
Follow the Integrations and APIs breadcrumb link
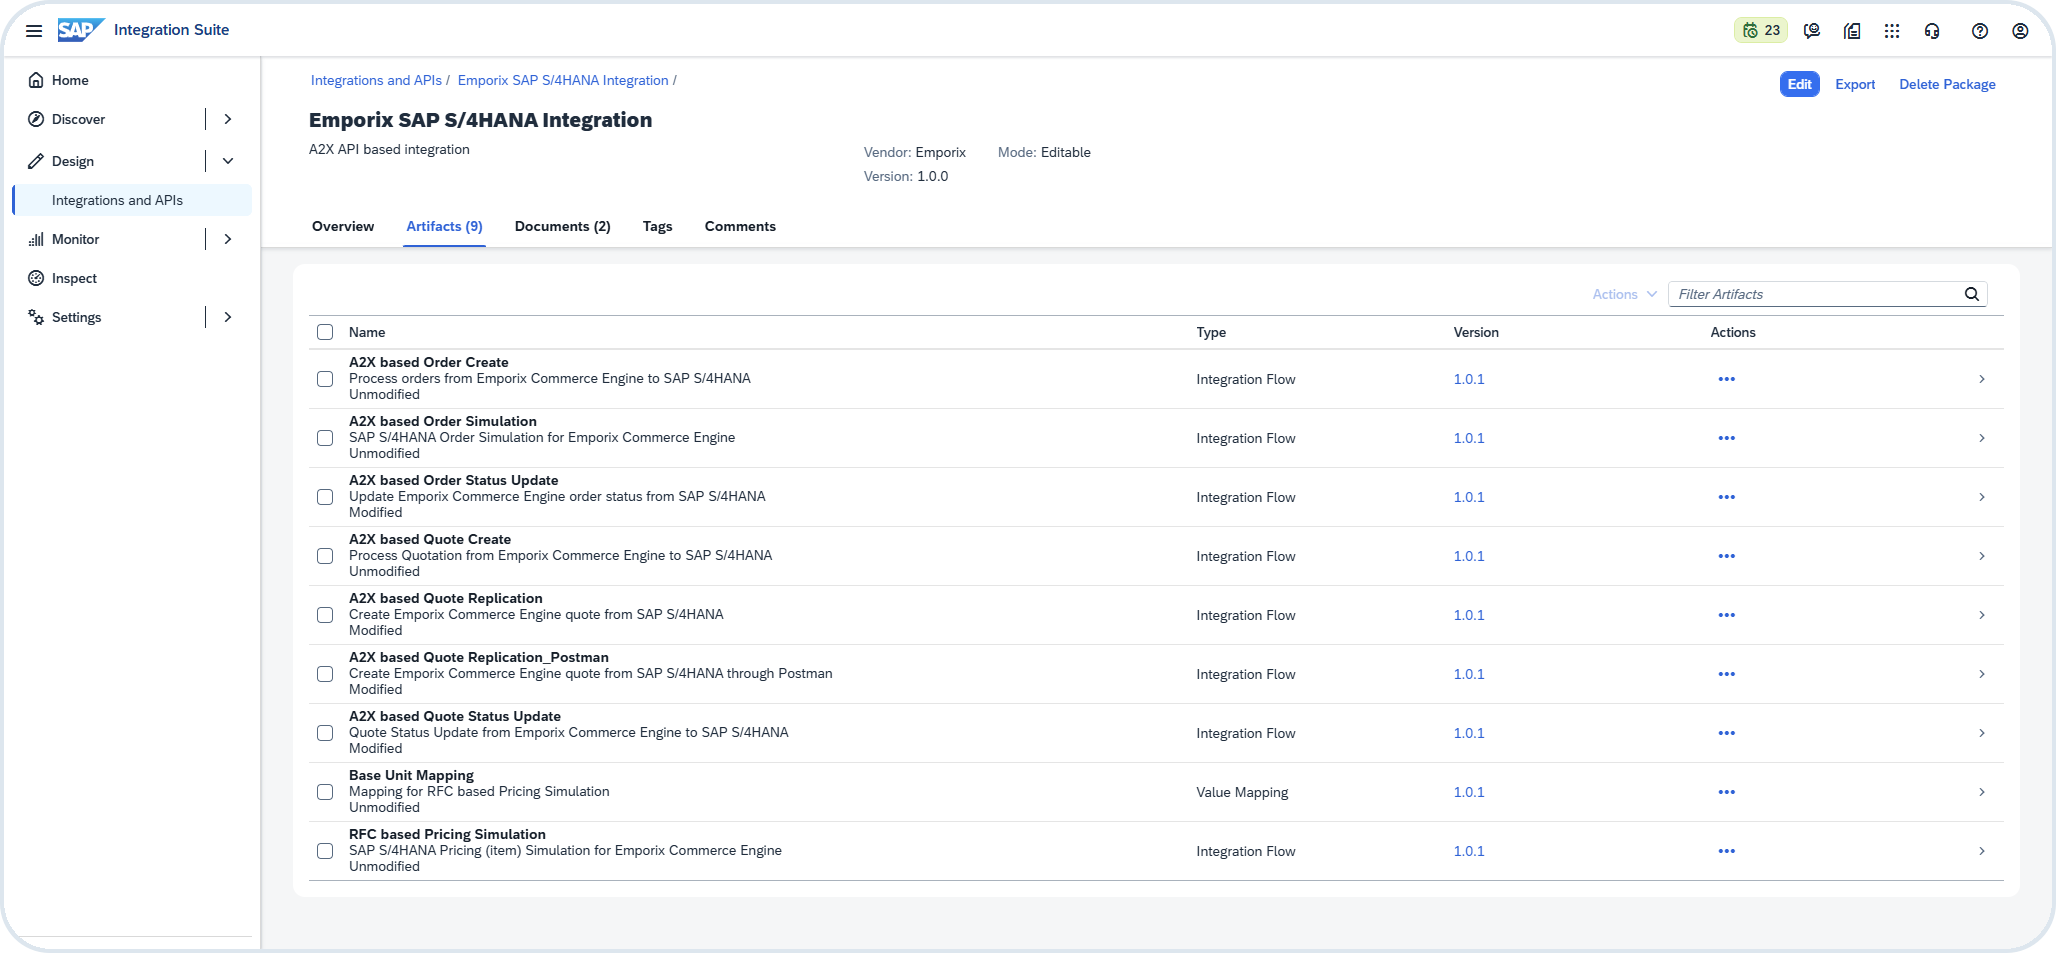click(376, 80)
